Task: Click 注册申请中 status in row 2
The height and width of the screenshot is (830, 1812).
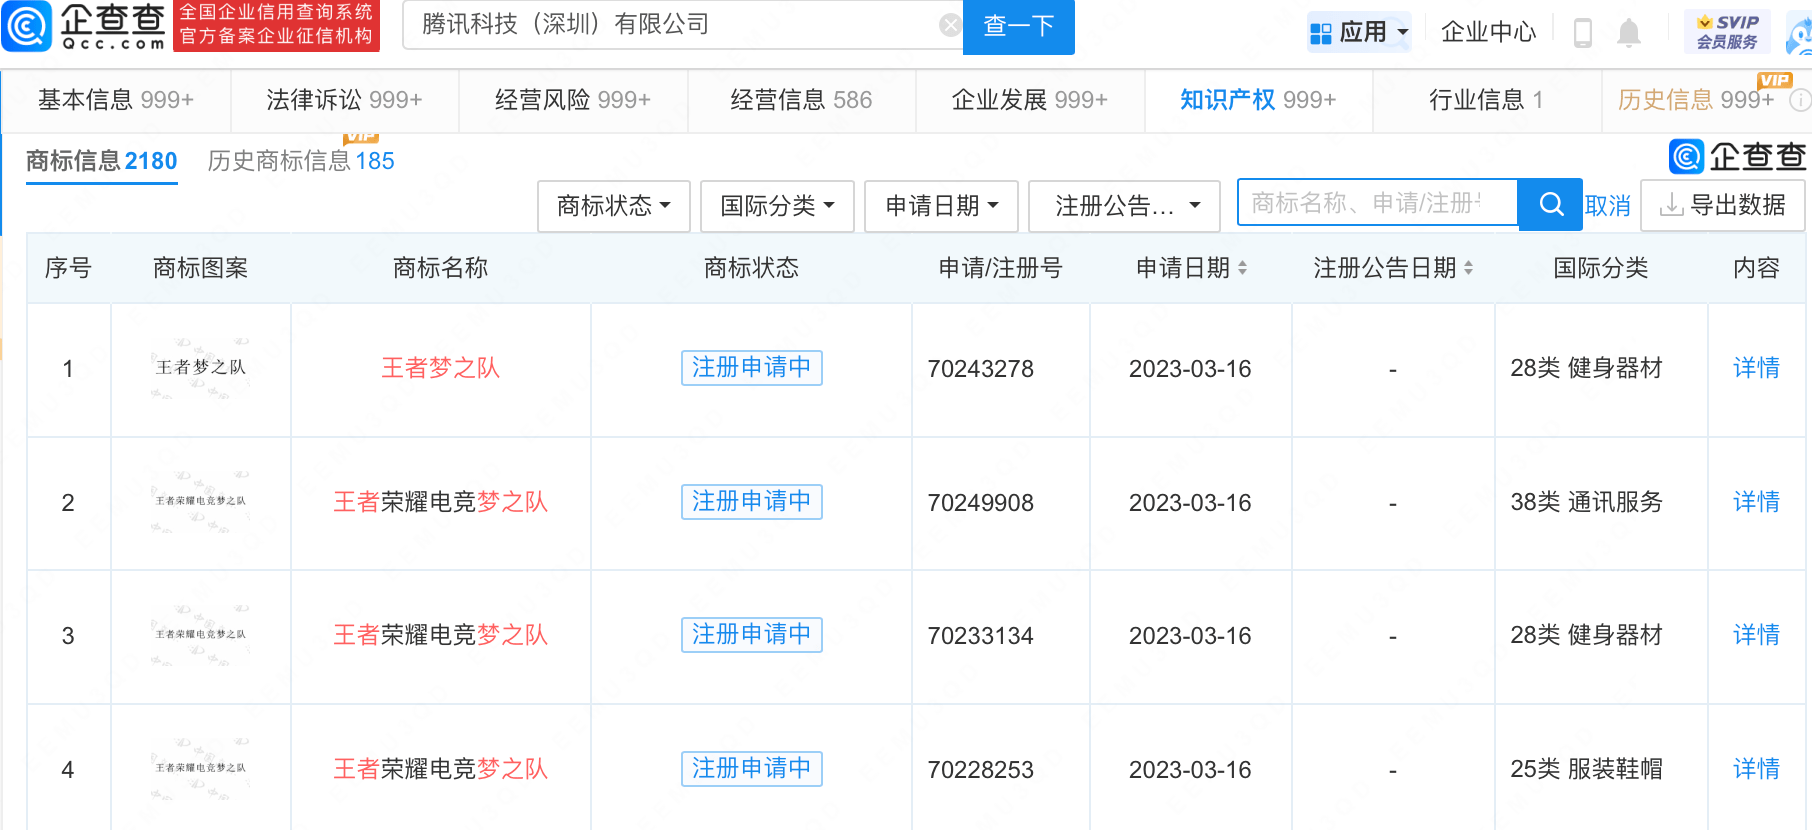Action: coord(752,502)
